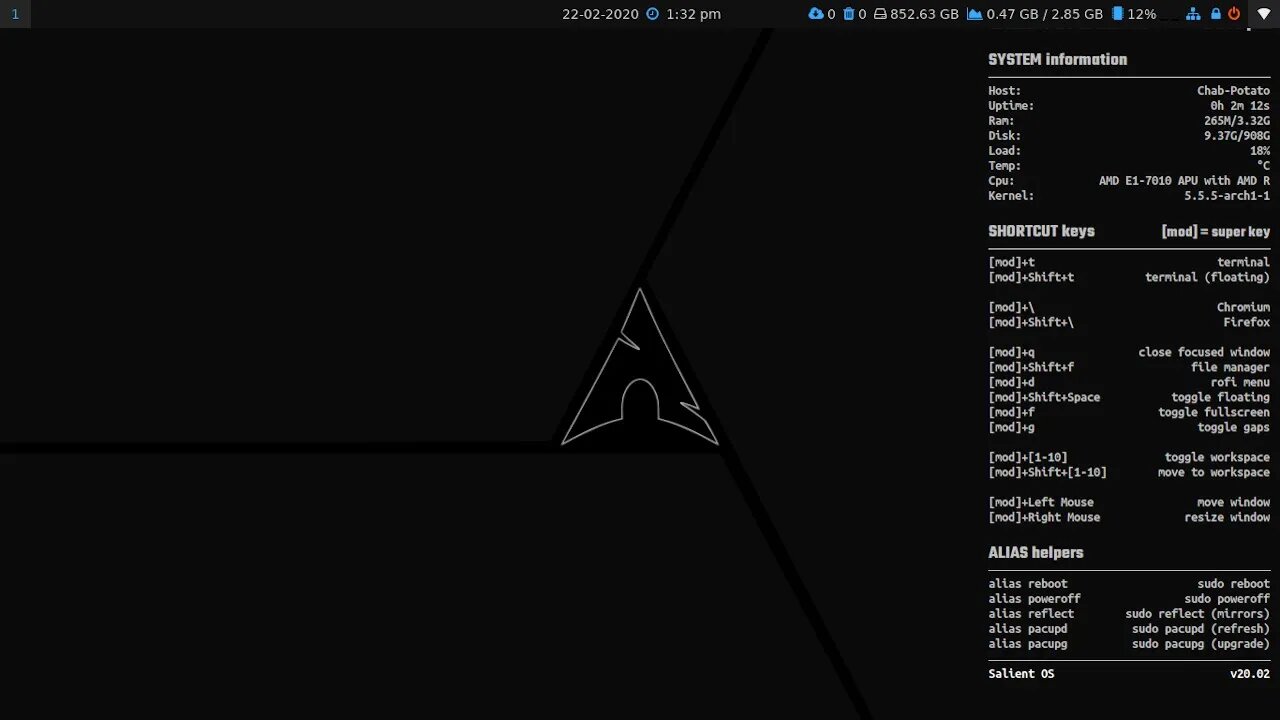Click the 'toggle gaps' label
Viewport: 1280px width, 720px height.
[1233, 427]
